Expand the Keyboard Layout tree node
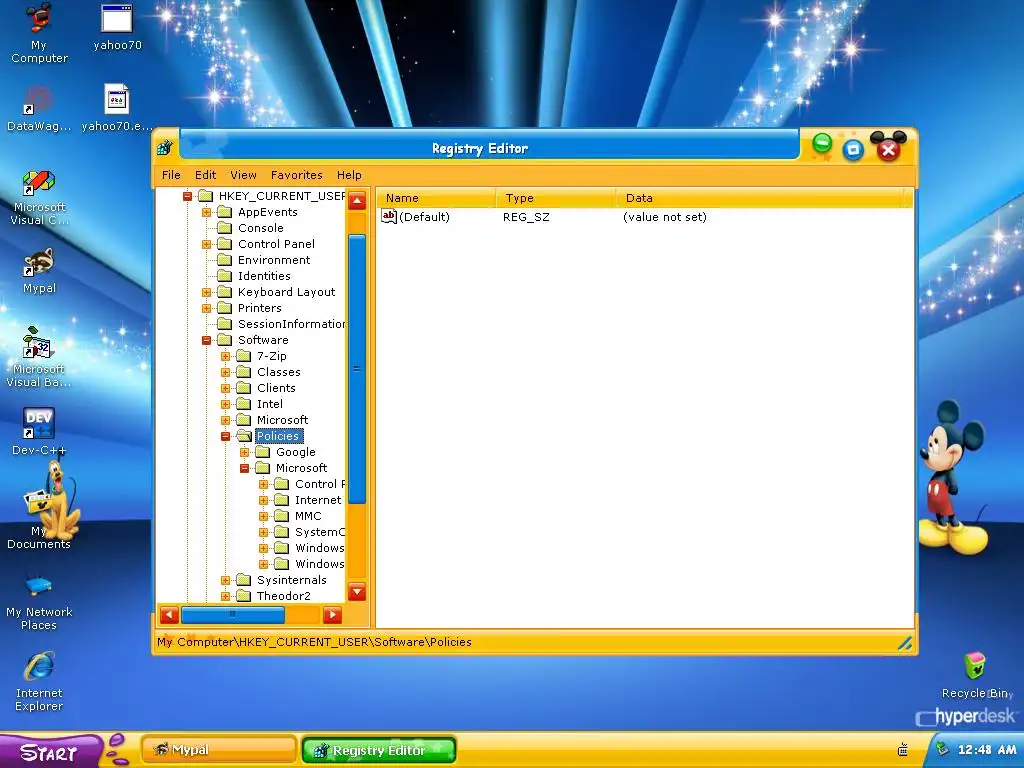The width and height of the screenshot is (1024, 768). point(206,293)
